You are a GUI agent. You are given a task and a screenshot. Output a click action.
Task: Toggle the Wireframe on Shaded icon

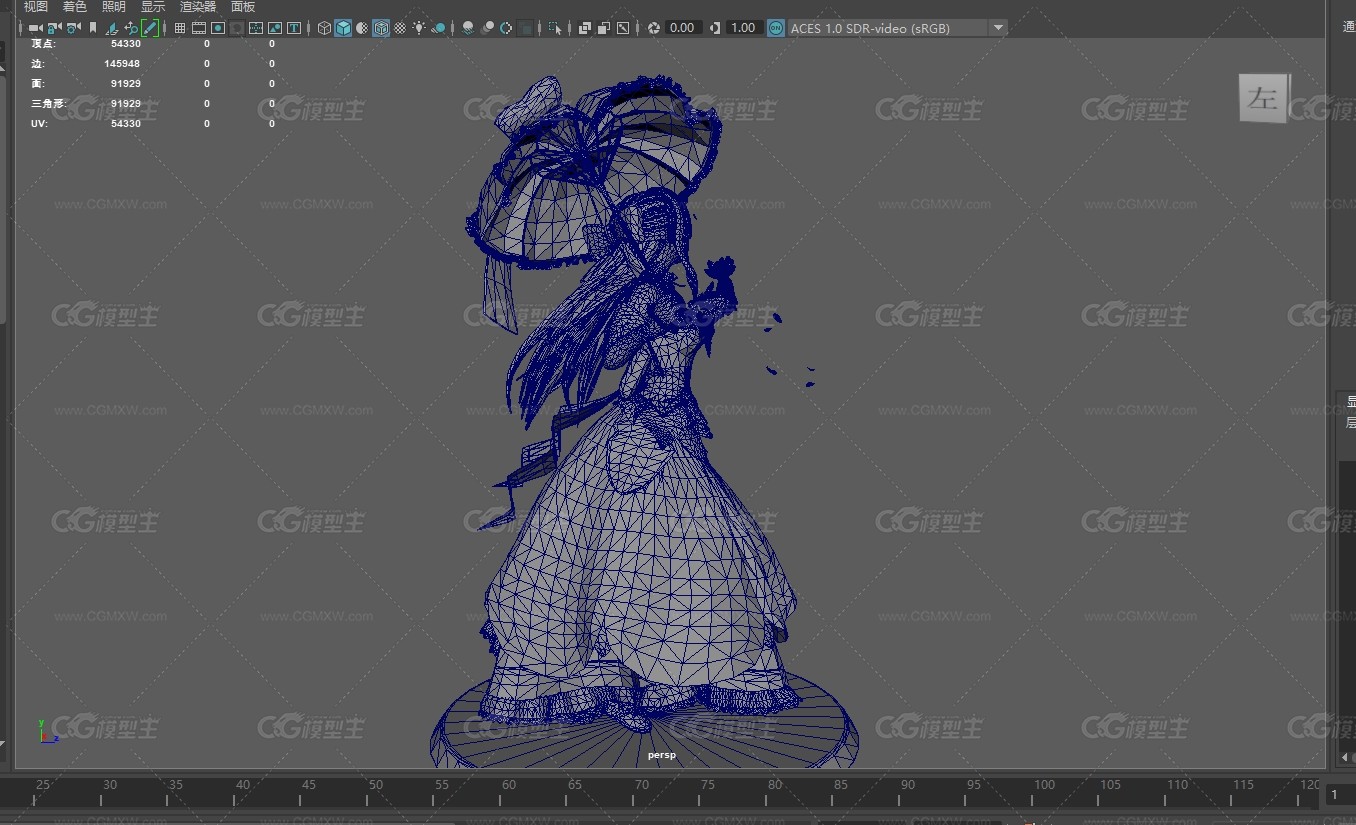(x=380, y=28)
